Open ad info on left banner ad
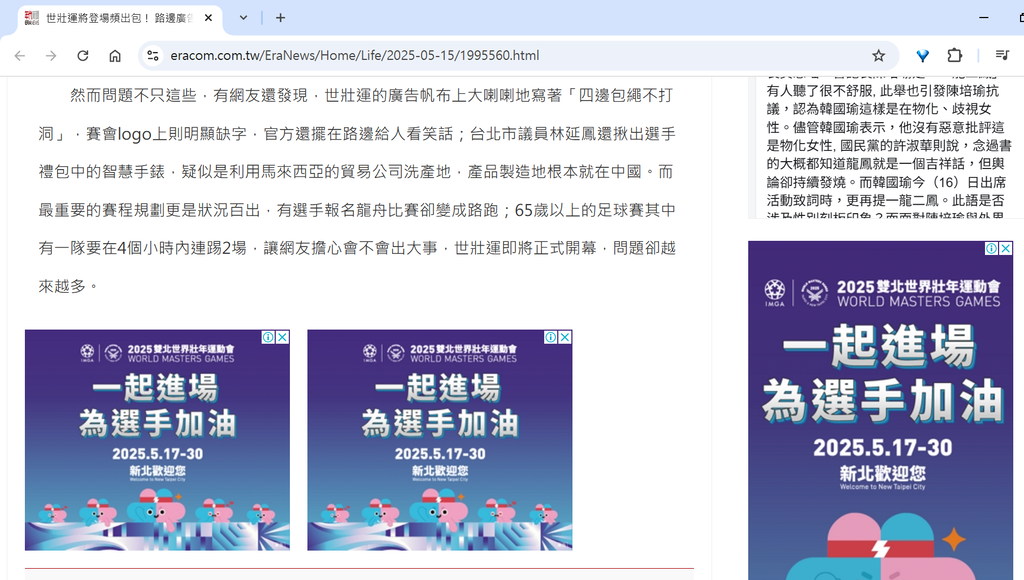The height and width of the screenshot is (580, 1024). click(x=268, y=337)
